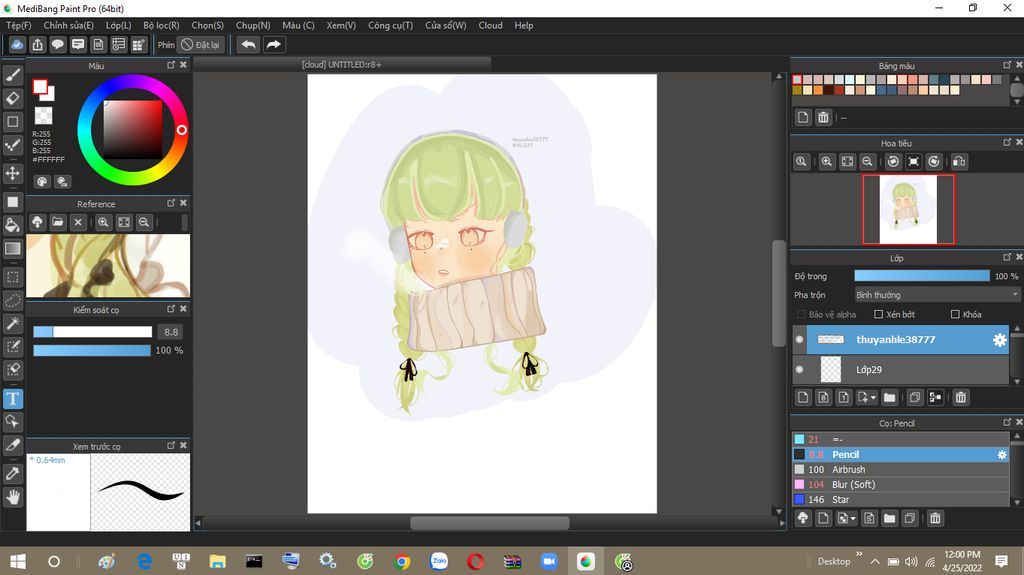Open File Explorer from the taskbar
This screenshot has width=1024, height=575.
[x=217, y=561]
